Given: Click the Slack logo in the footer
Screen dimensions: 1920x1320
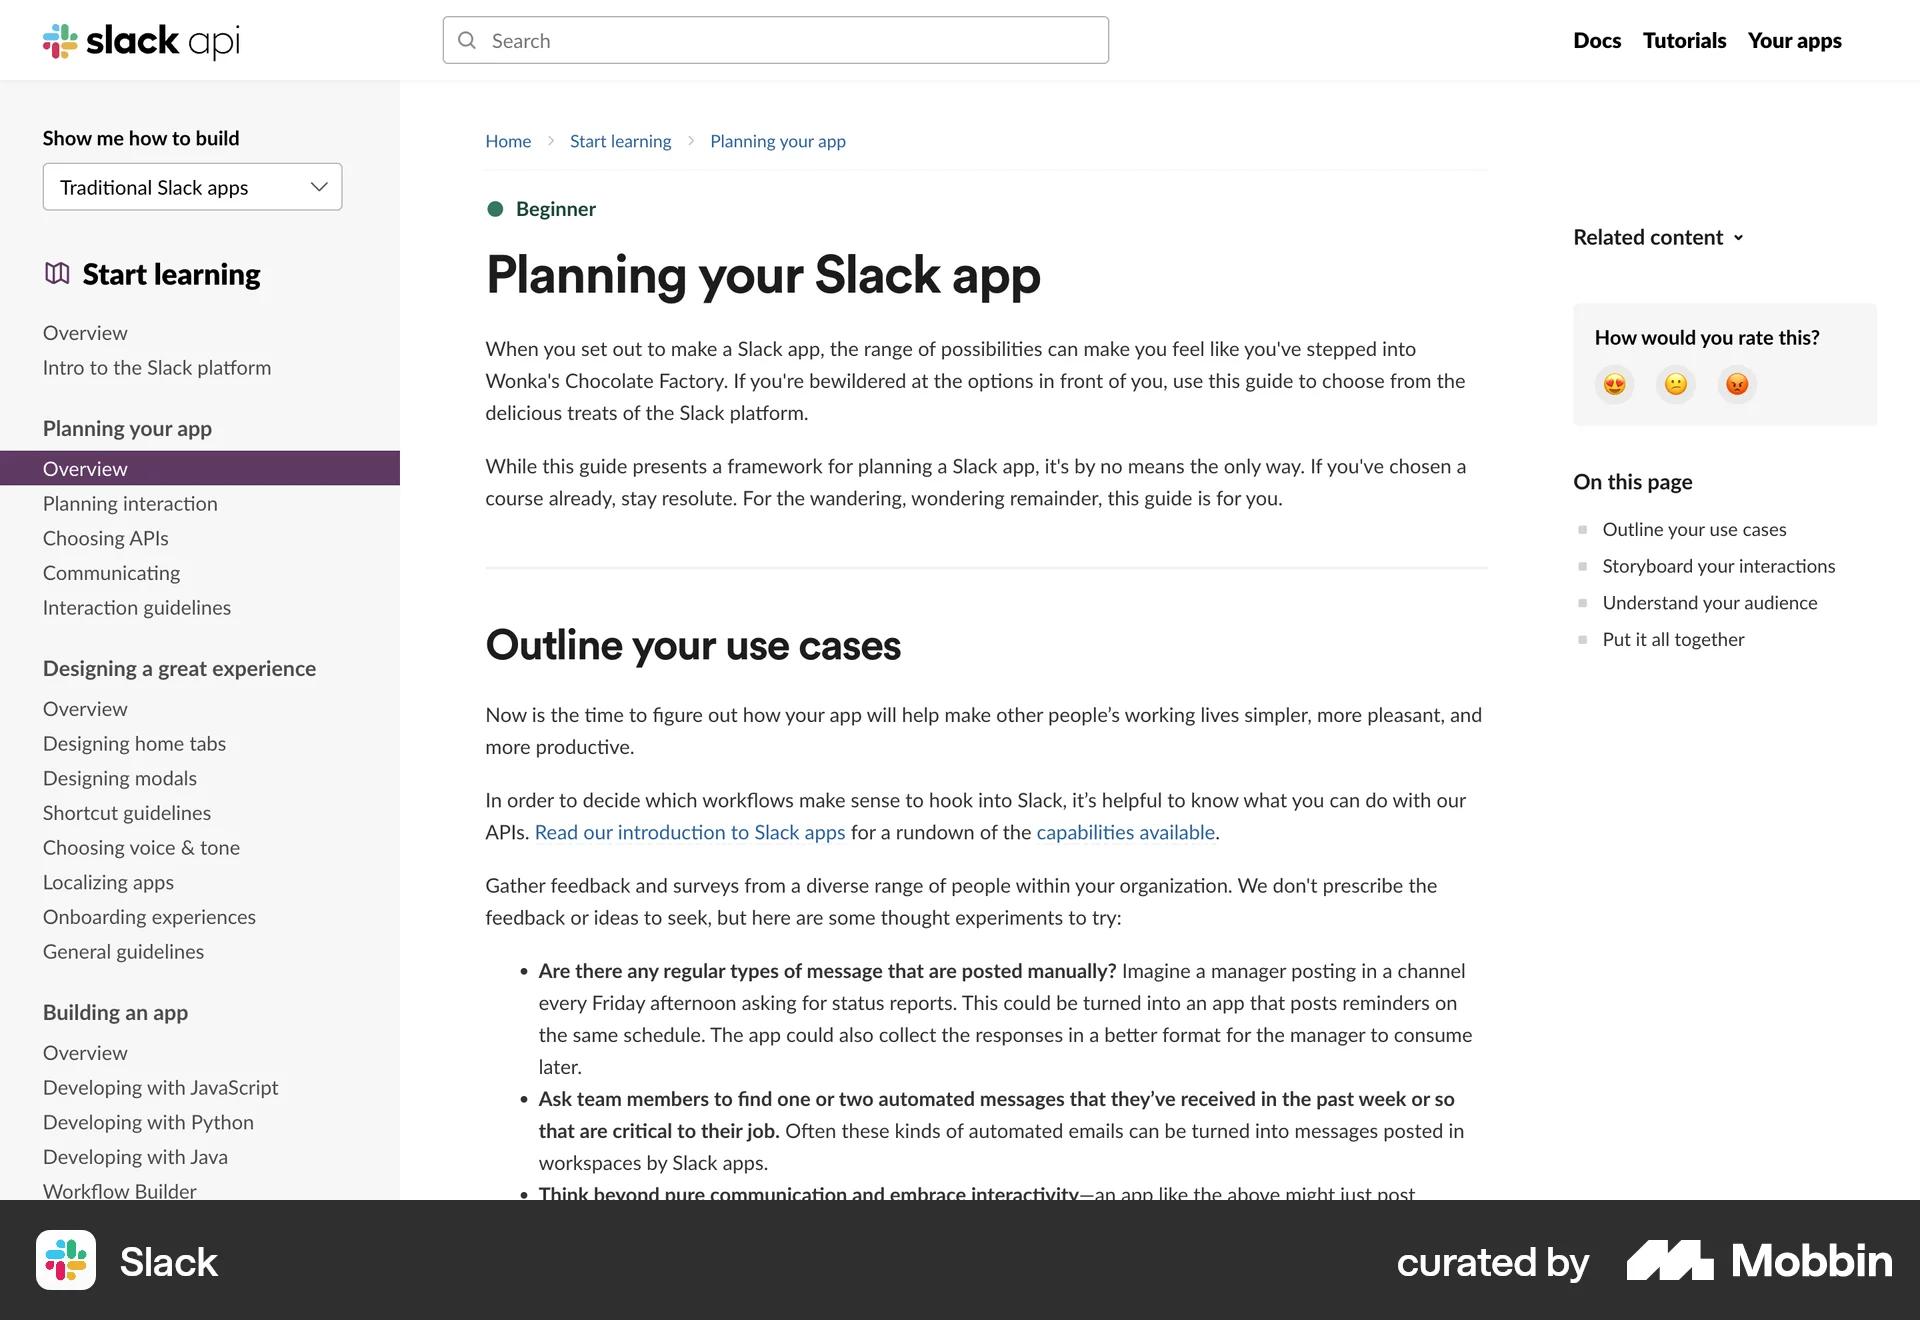Looking at the screenshot, I should (66, 1260).
